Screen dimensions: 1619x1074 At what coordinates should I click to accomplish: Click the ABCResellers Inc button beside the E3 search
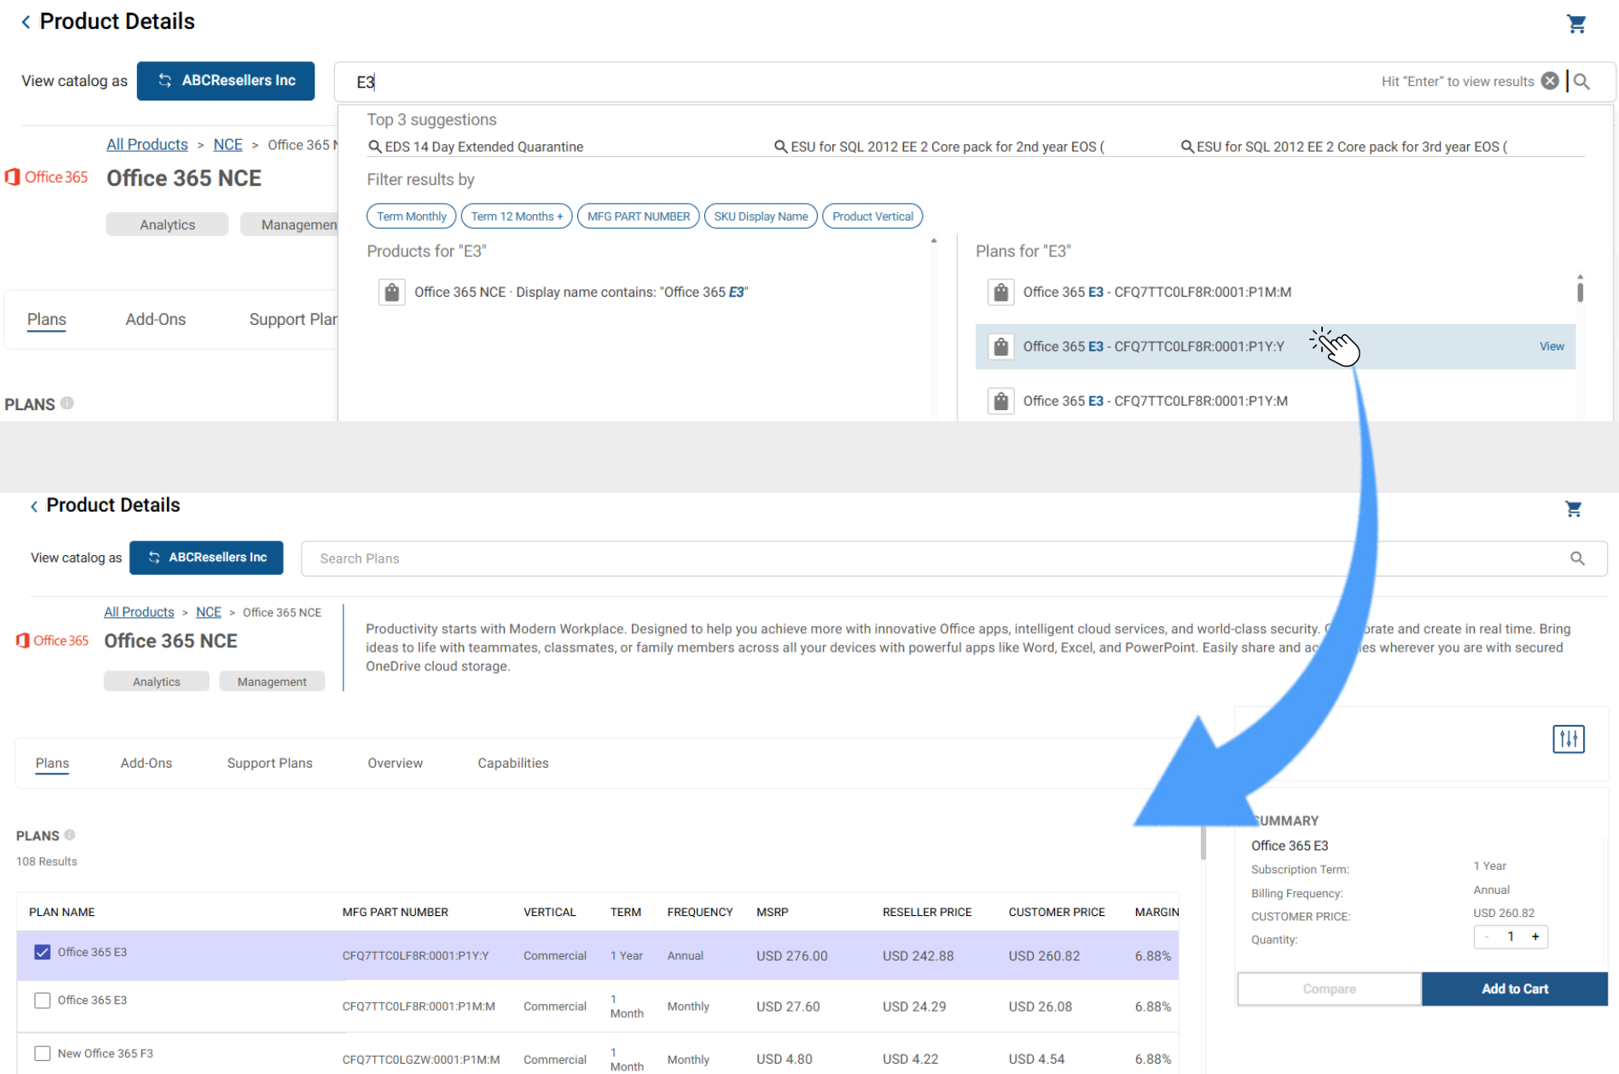point(226,81)
